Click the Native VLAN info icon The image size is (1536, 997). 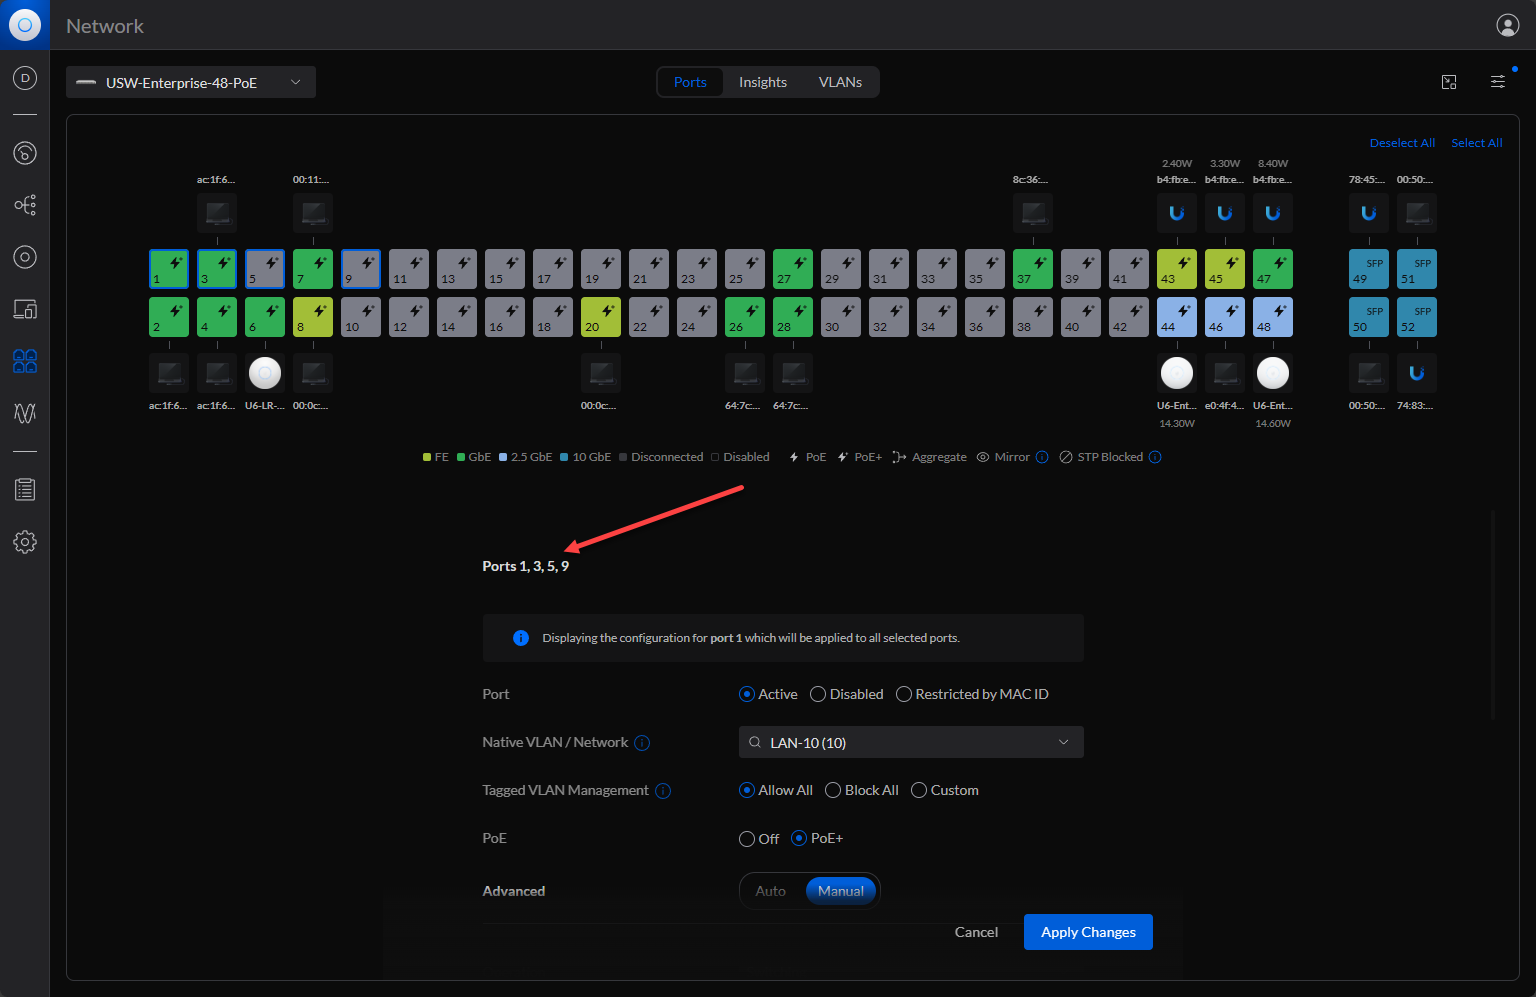click(642, 743)
